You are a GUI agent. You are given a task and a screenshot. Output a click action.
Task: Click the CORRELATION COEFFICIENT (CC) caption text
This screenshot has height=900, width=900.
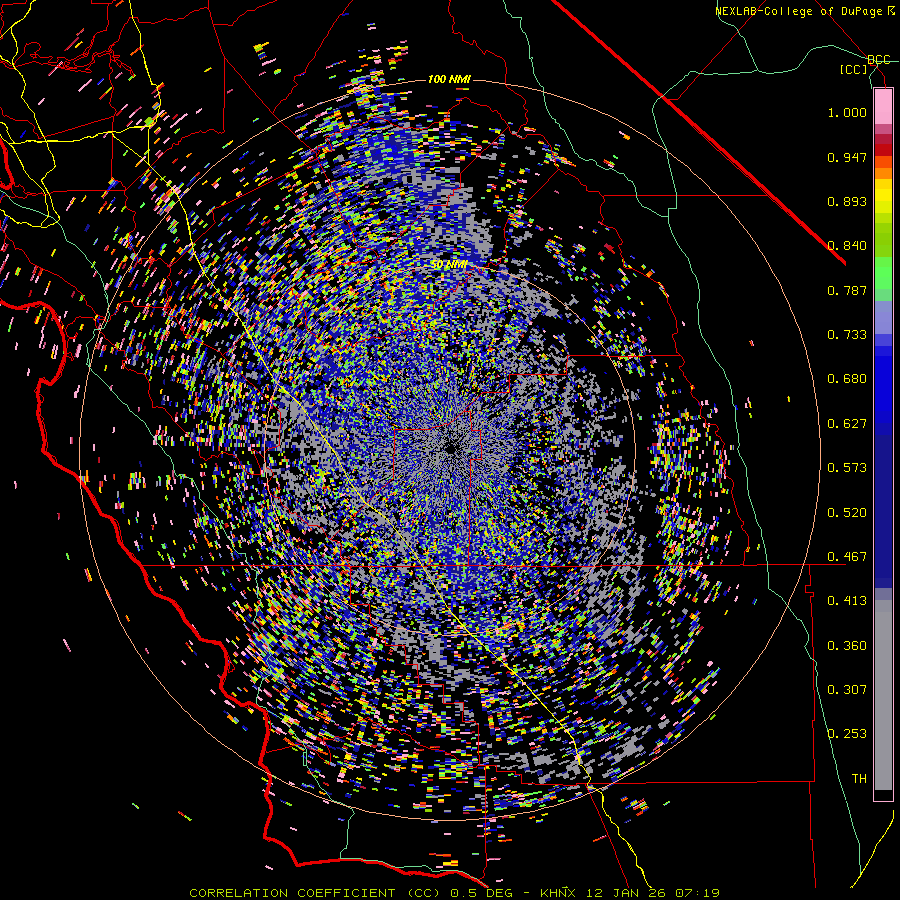[315, 893]
